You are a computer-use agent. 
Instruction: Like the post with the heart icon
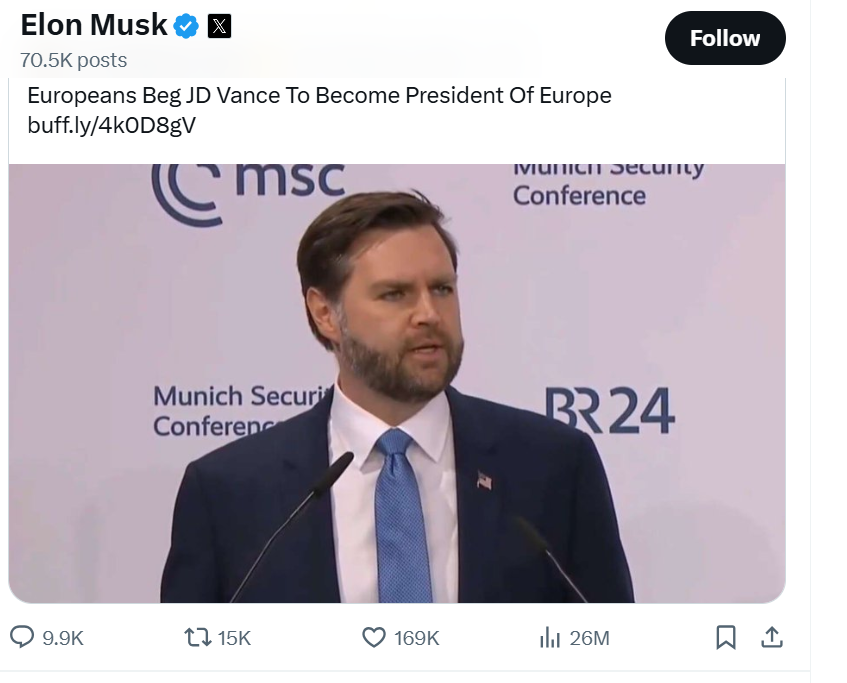(373, 637)
